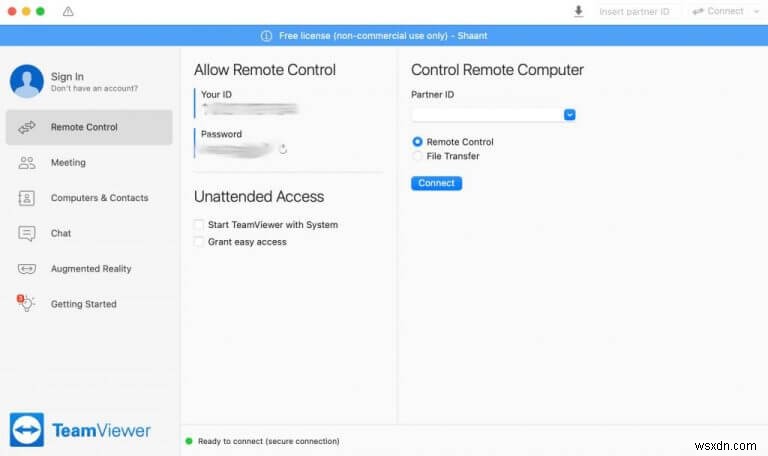Click the warning triangle icon in title bar
This screenshot has height=456, width=768.
(68, 11)
